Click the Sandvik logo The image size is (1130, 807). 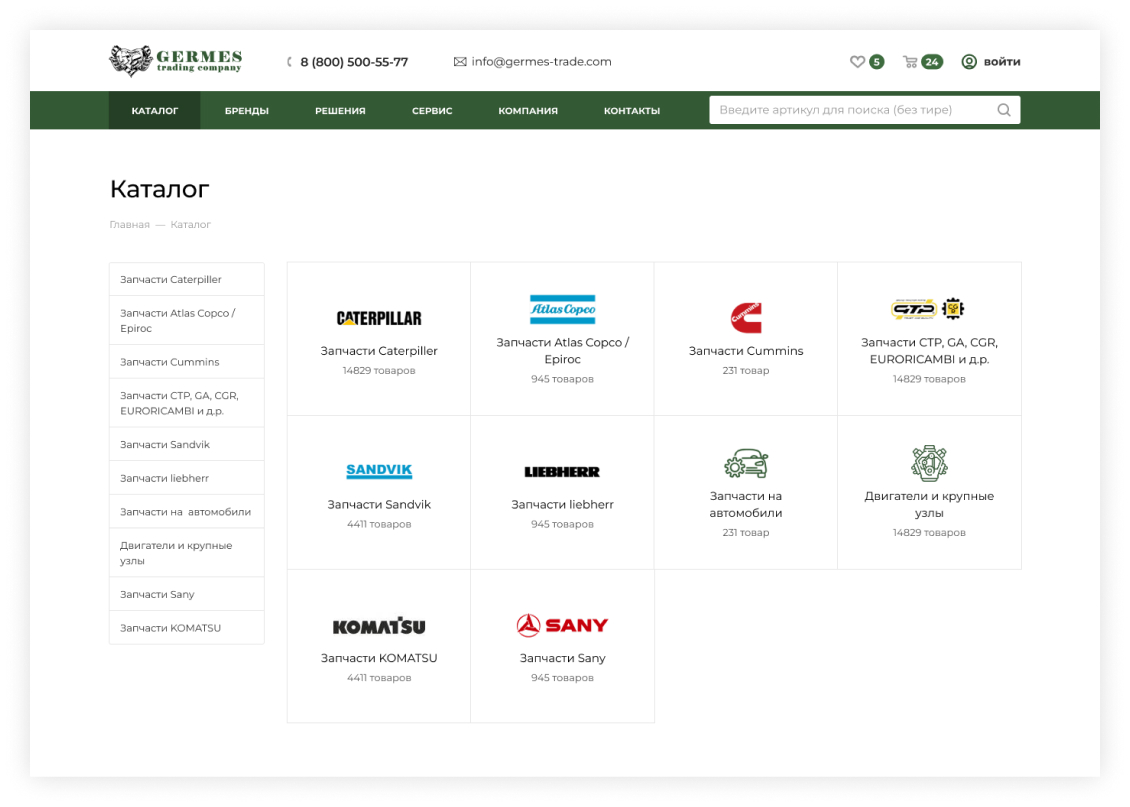pos(379,471)
